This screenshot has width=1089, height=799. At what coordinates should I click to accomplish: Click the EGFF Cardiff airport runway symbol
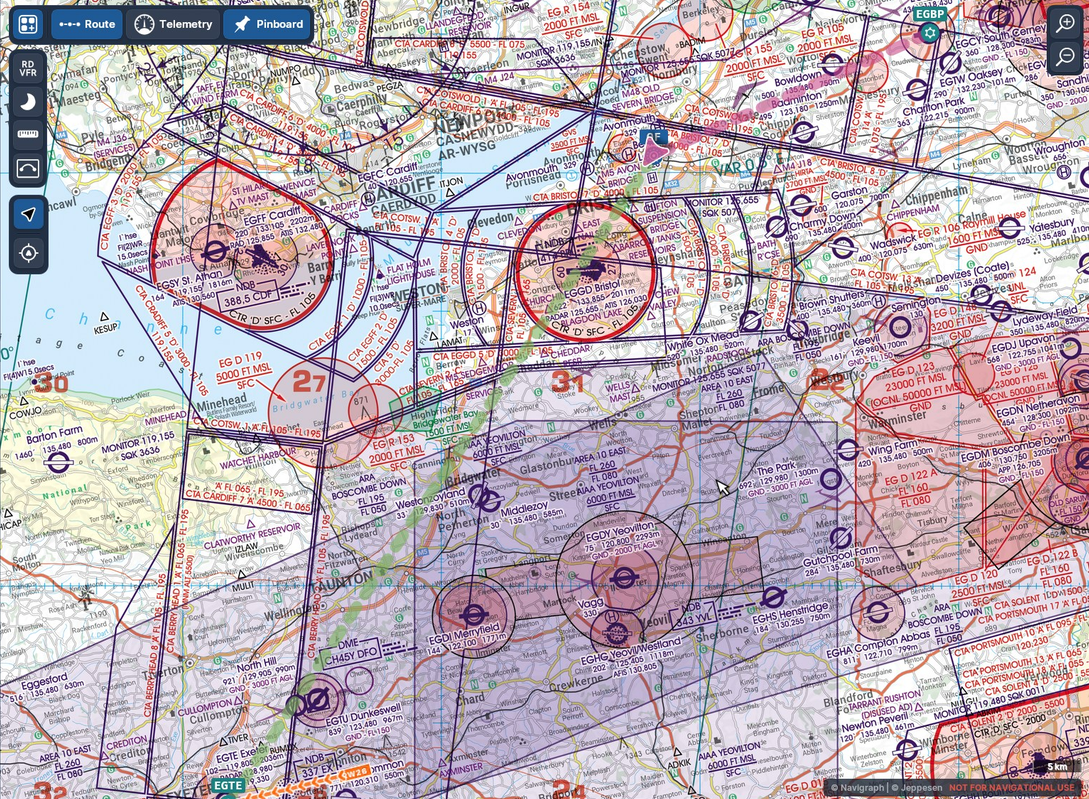264,259
